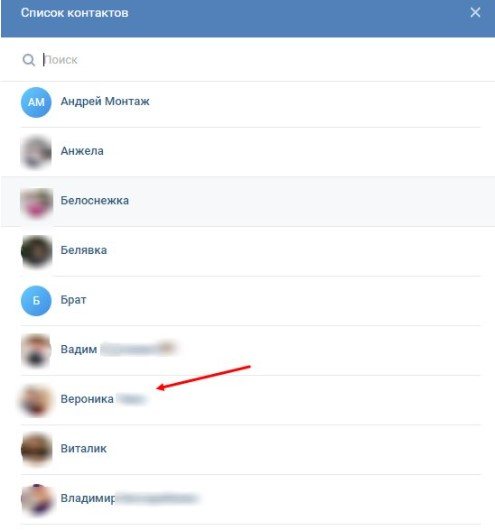Click Виталик's avatar photo
Screen dimensions: 495x532
point(36,449)
